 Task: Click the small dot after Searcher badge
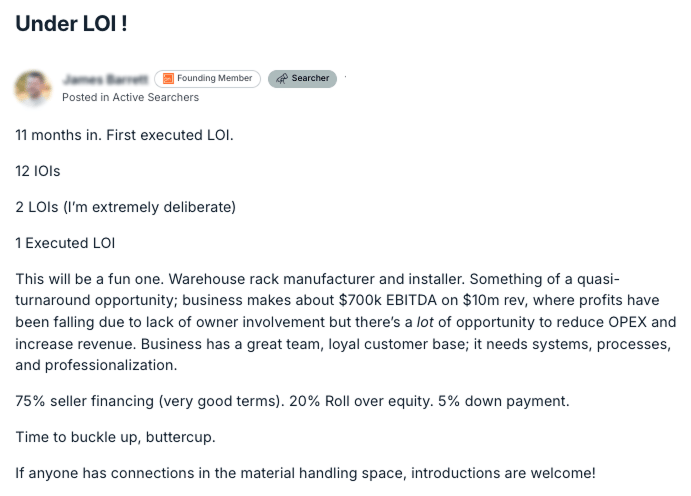pyautogui.click(x=346, y=77)
